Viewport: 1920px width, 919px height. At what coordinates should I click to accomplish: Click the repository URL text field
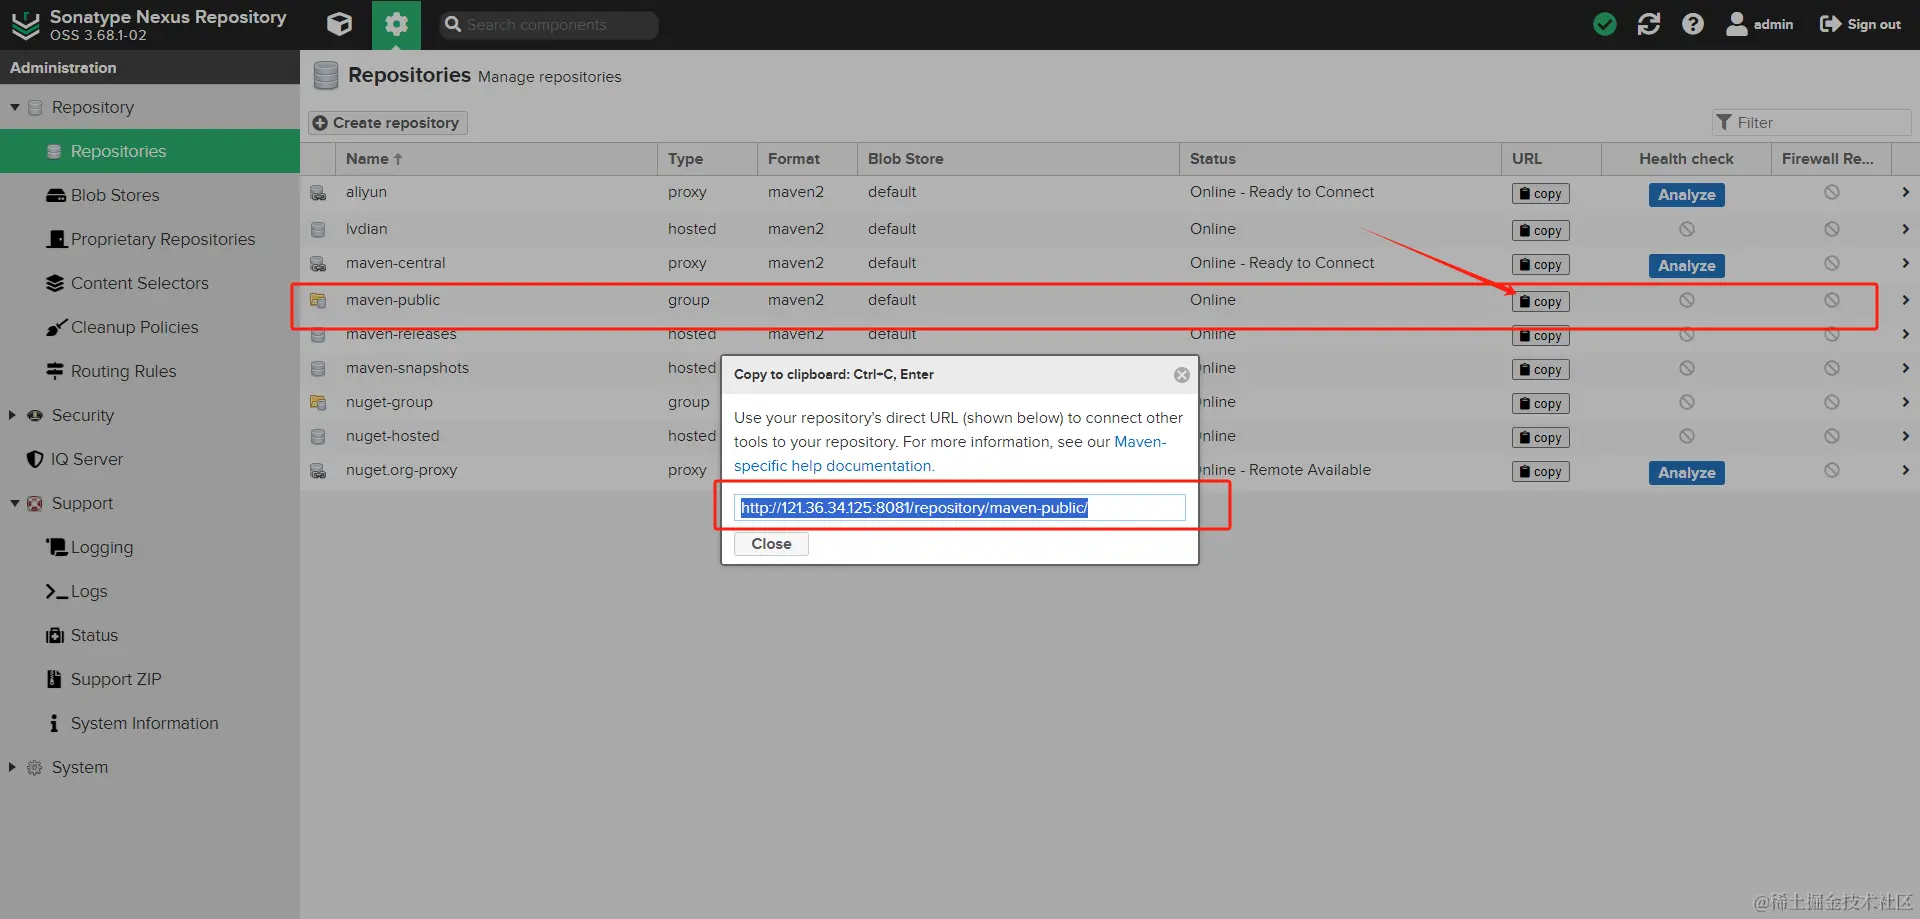[960, 508]
